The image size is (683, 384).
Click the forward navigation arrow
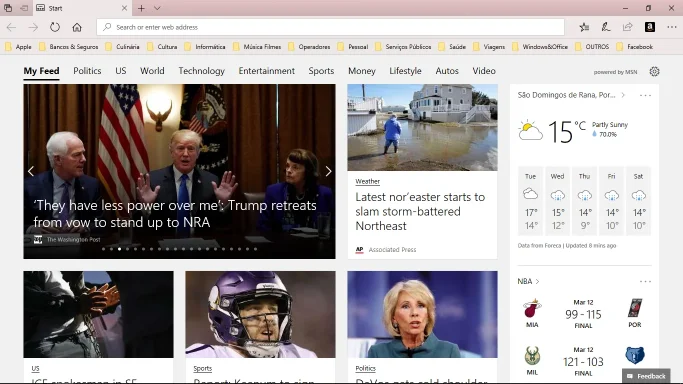click(x=33, y=27)
